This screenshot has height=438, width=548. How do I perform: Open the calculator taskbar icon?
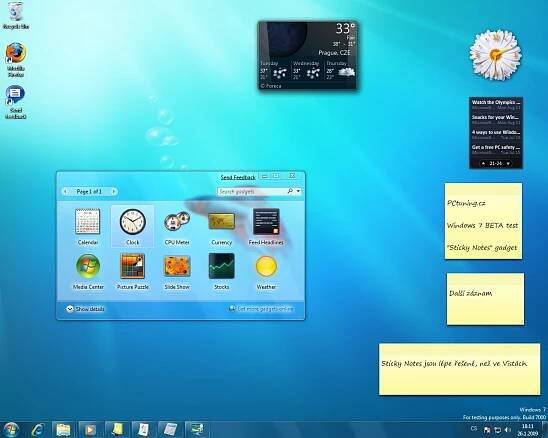170,430
